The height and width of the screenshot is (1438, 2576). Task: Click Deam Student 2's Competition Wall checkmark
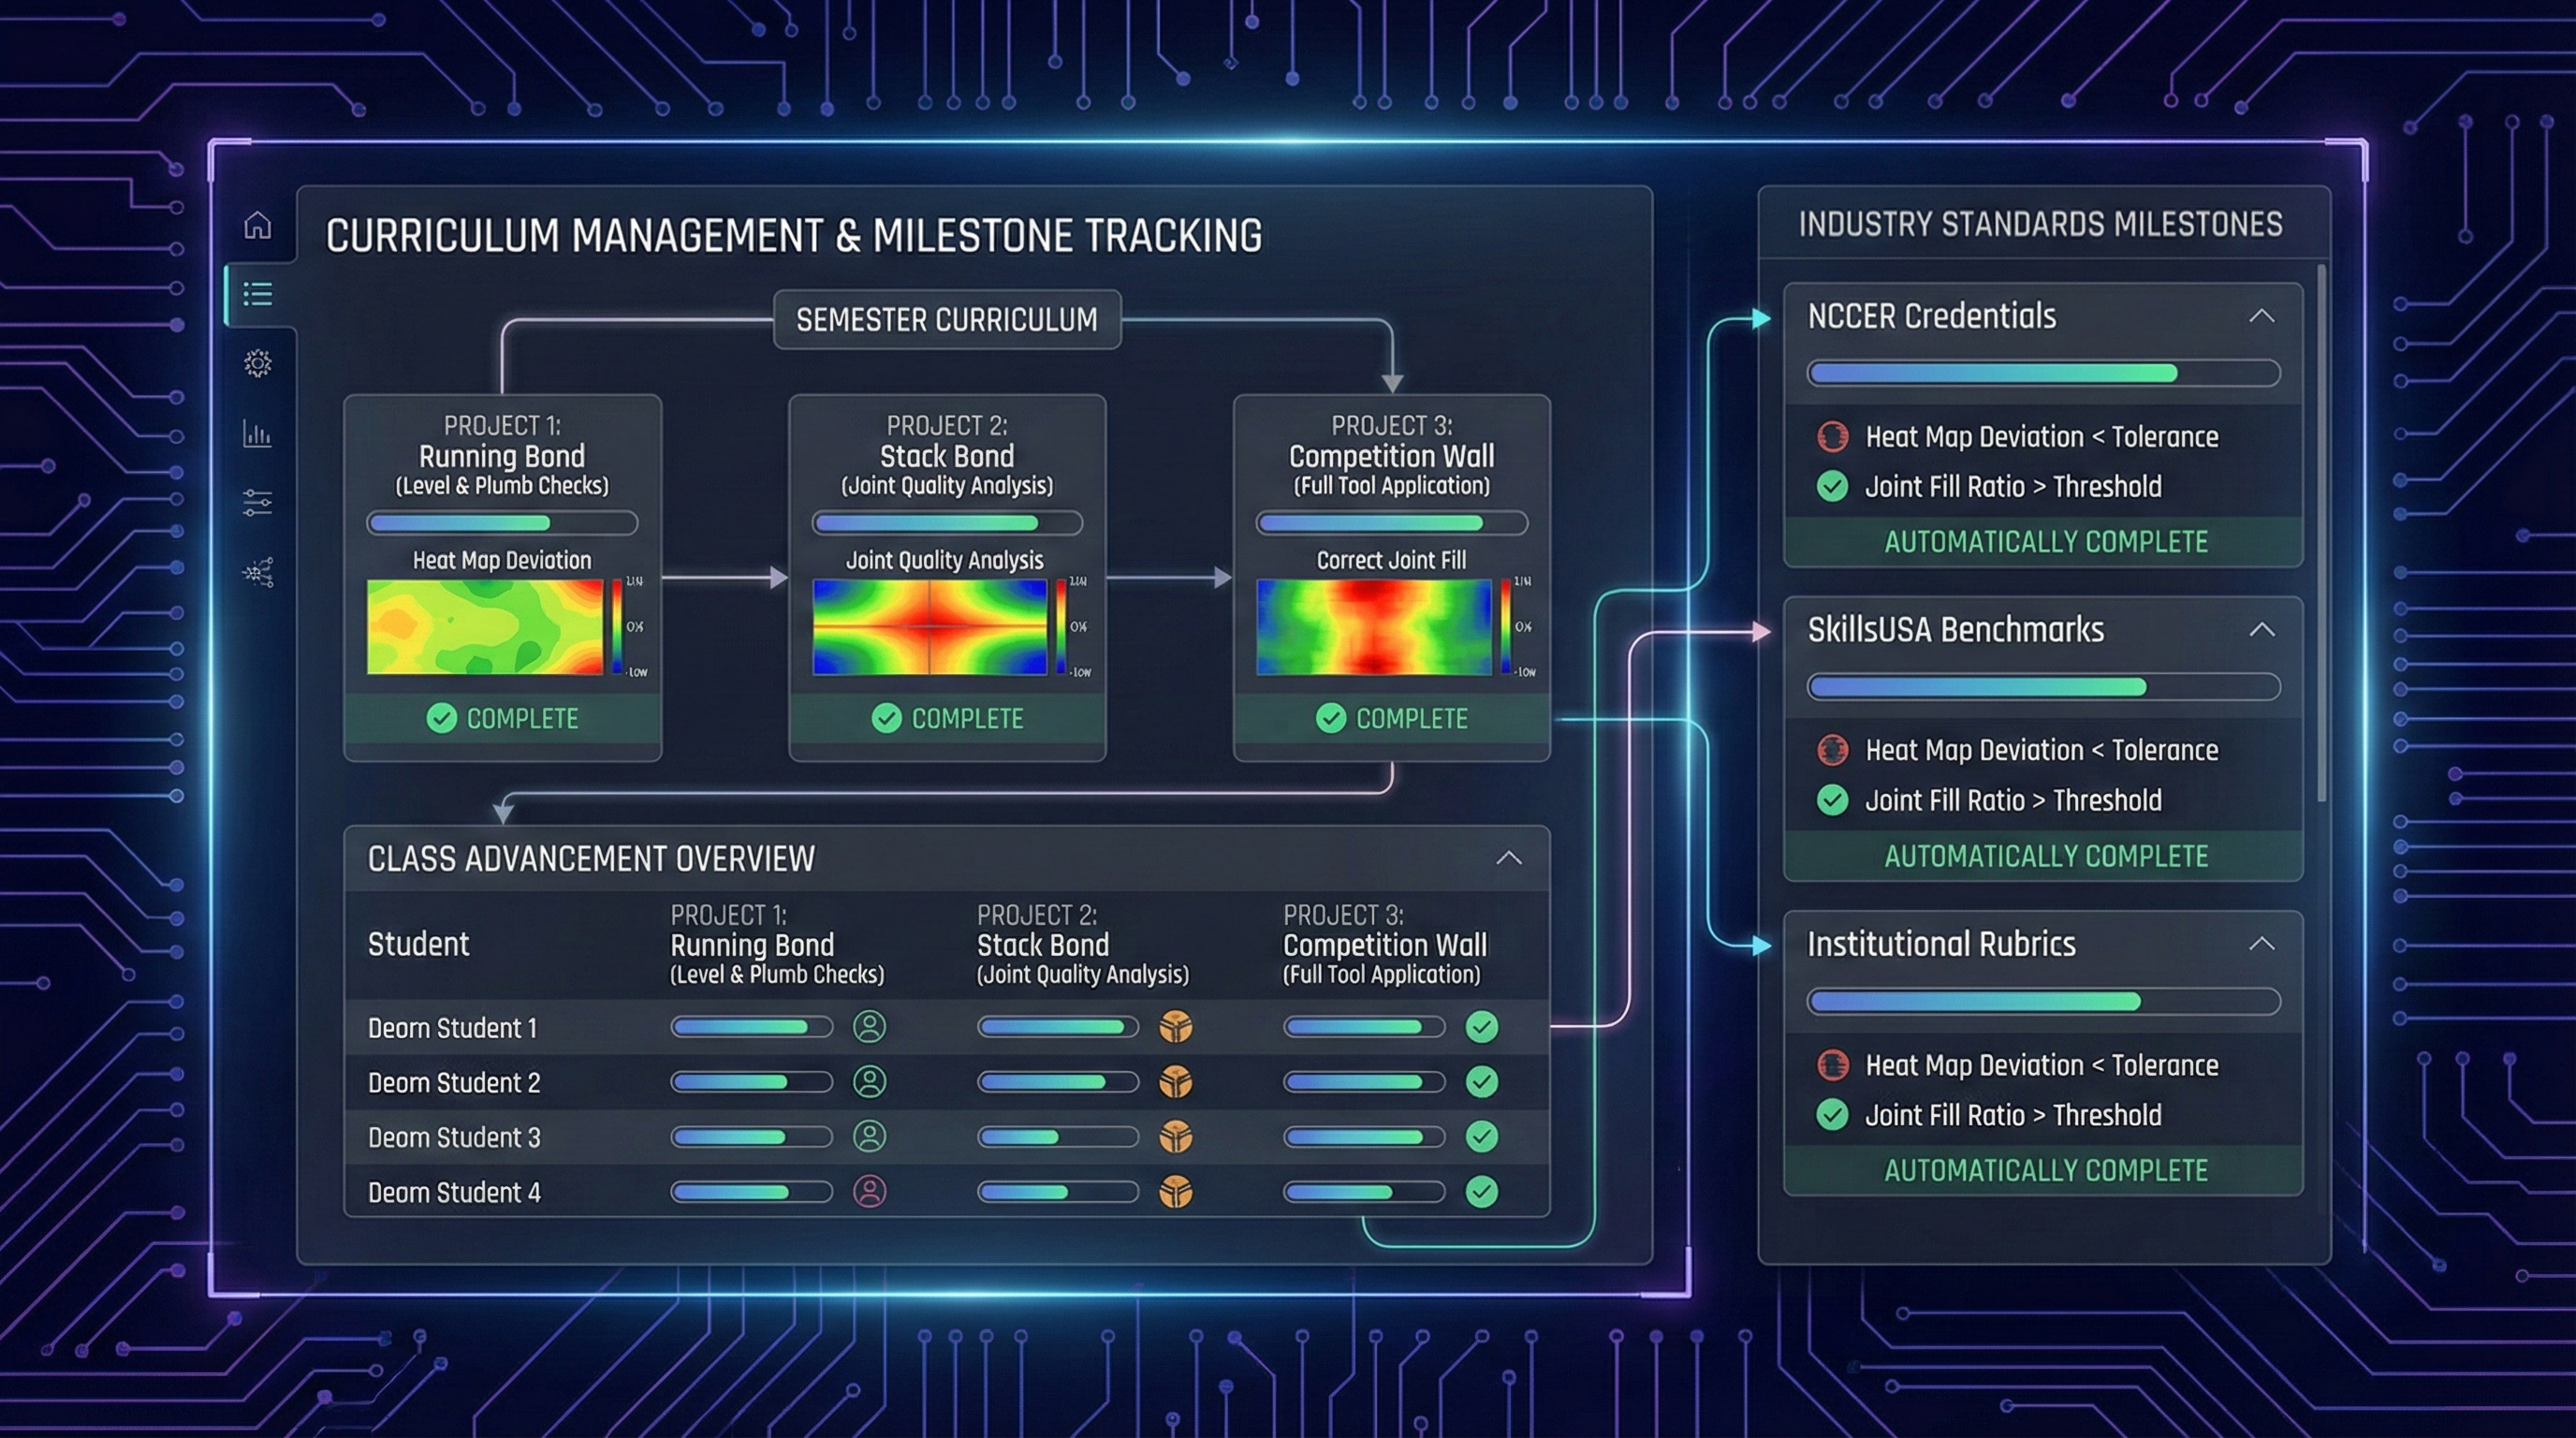point(1481,1081)
